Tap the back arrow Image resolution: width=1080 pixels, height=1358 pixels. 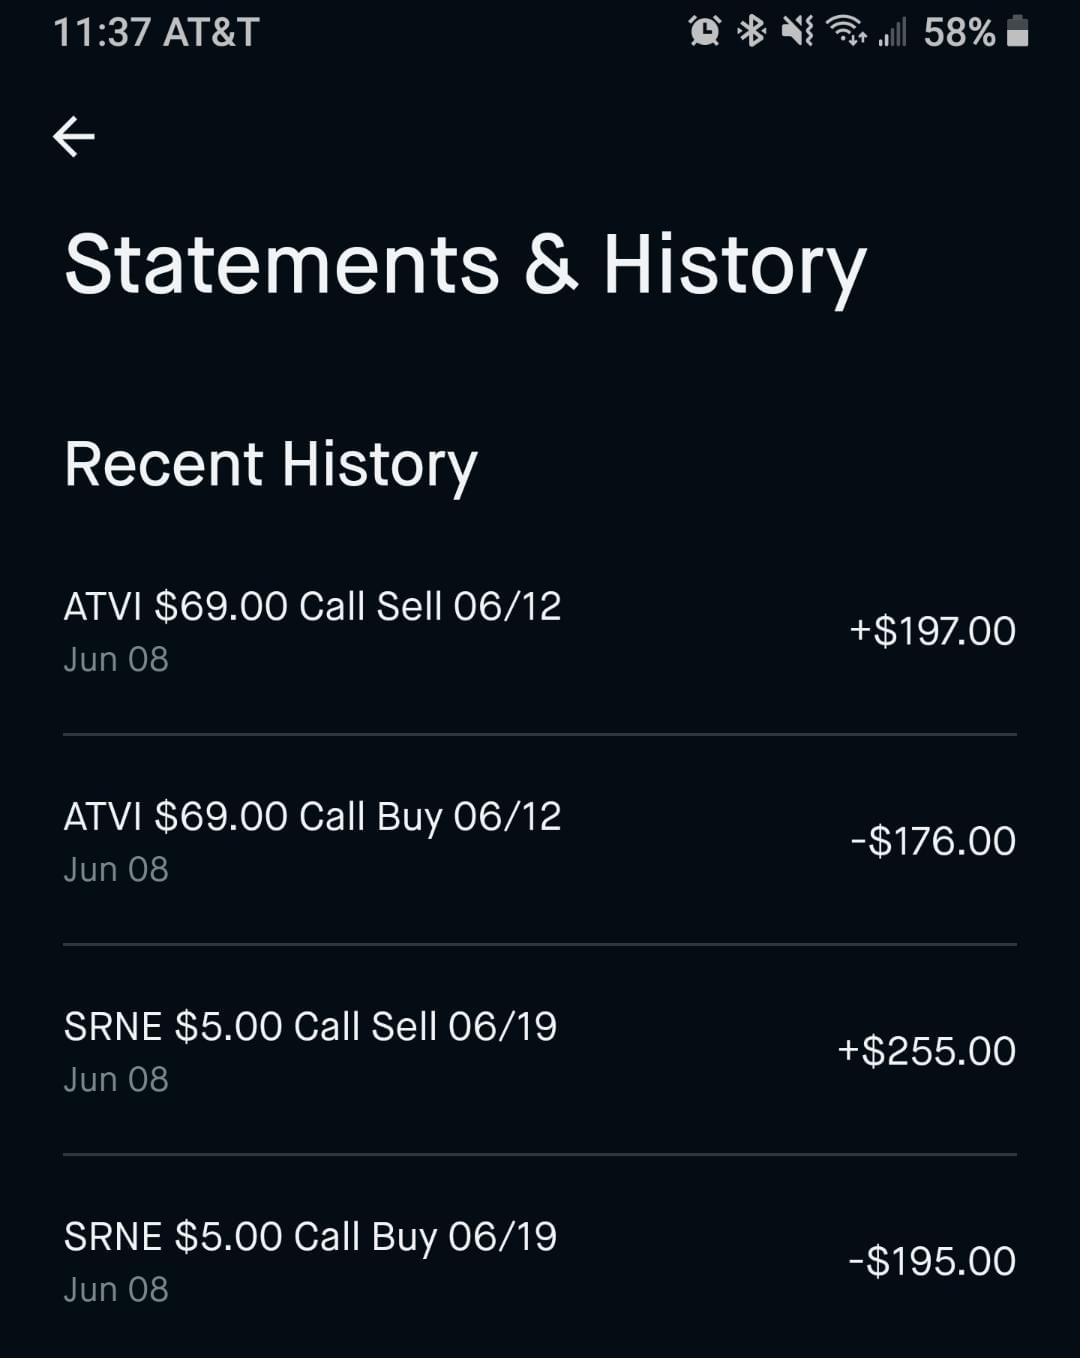tap(74, 137)
